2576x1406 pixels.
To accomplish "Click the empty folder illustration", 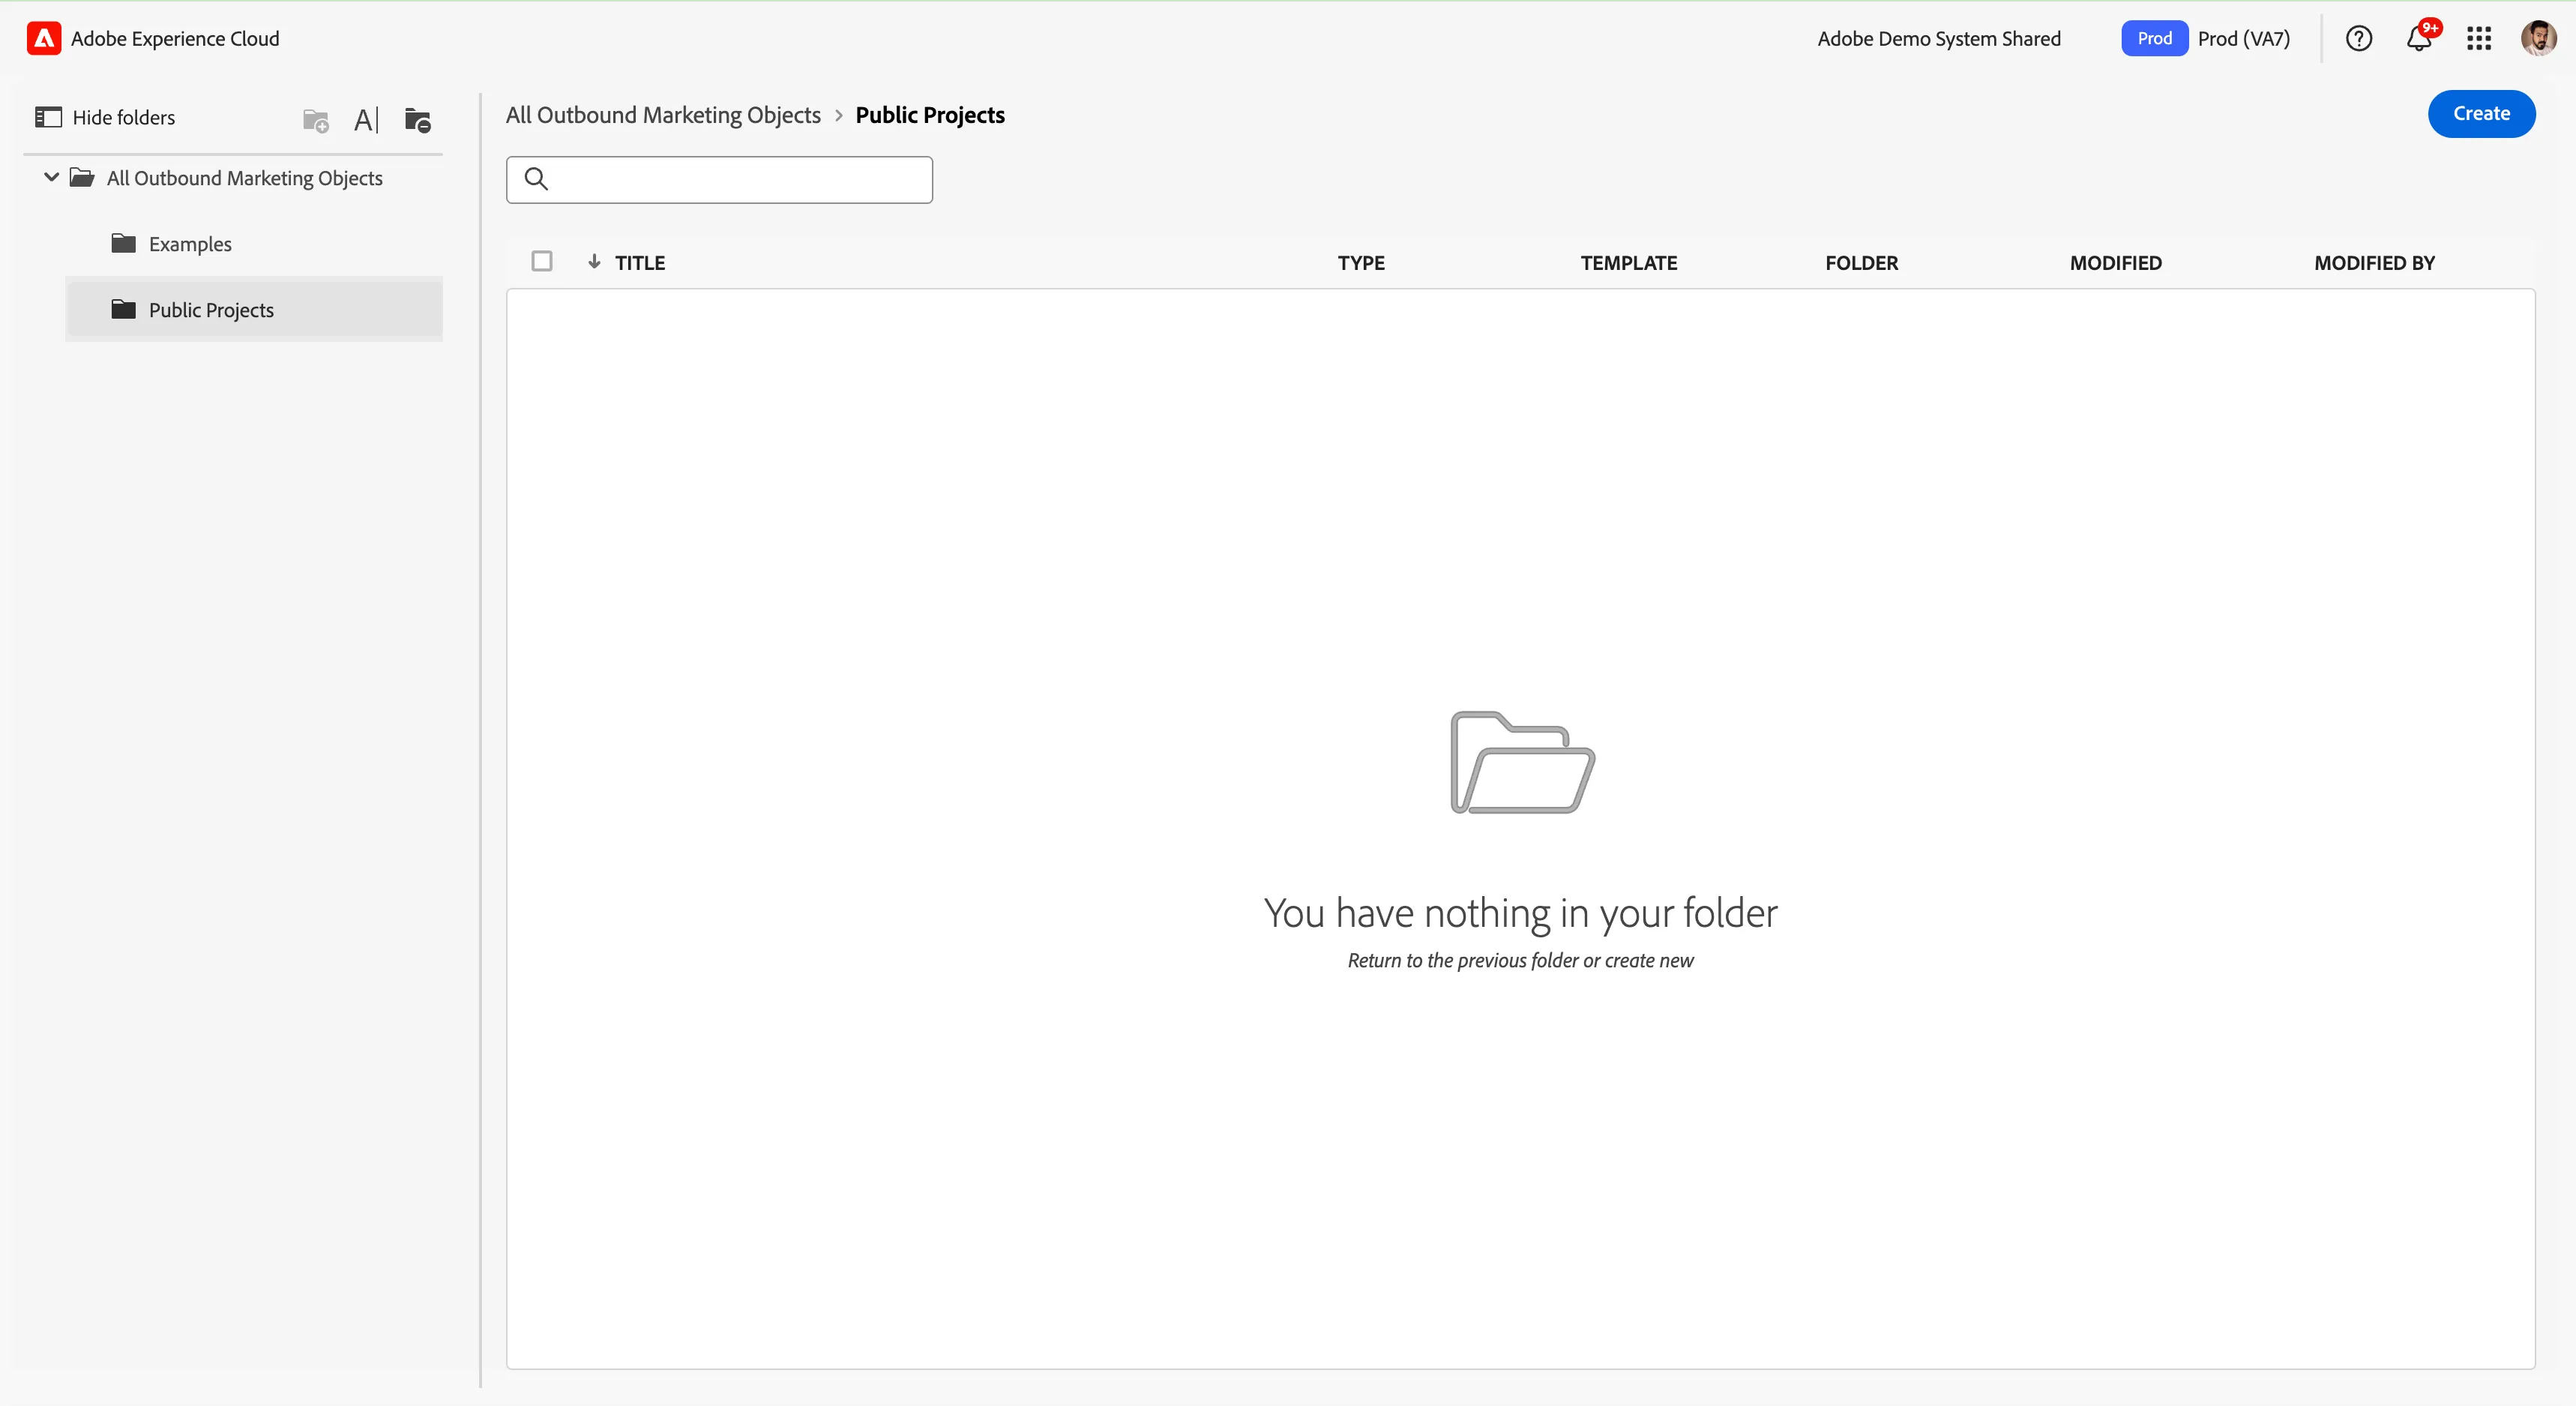I will click(x=1522, y=762).
